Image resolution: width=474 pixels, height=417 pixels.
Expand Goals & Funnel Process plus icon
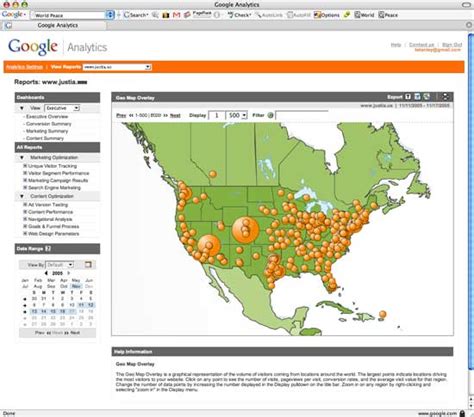click(x=25, y=226)
